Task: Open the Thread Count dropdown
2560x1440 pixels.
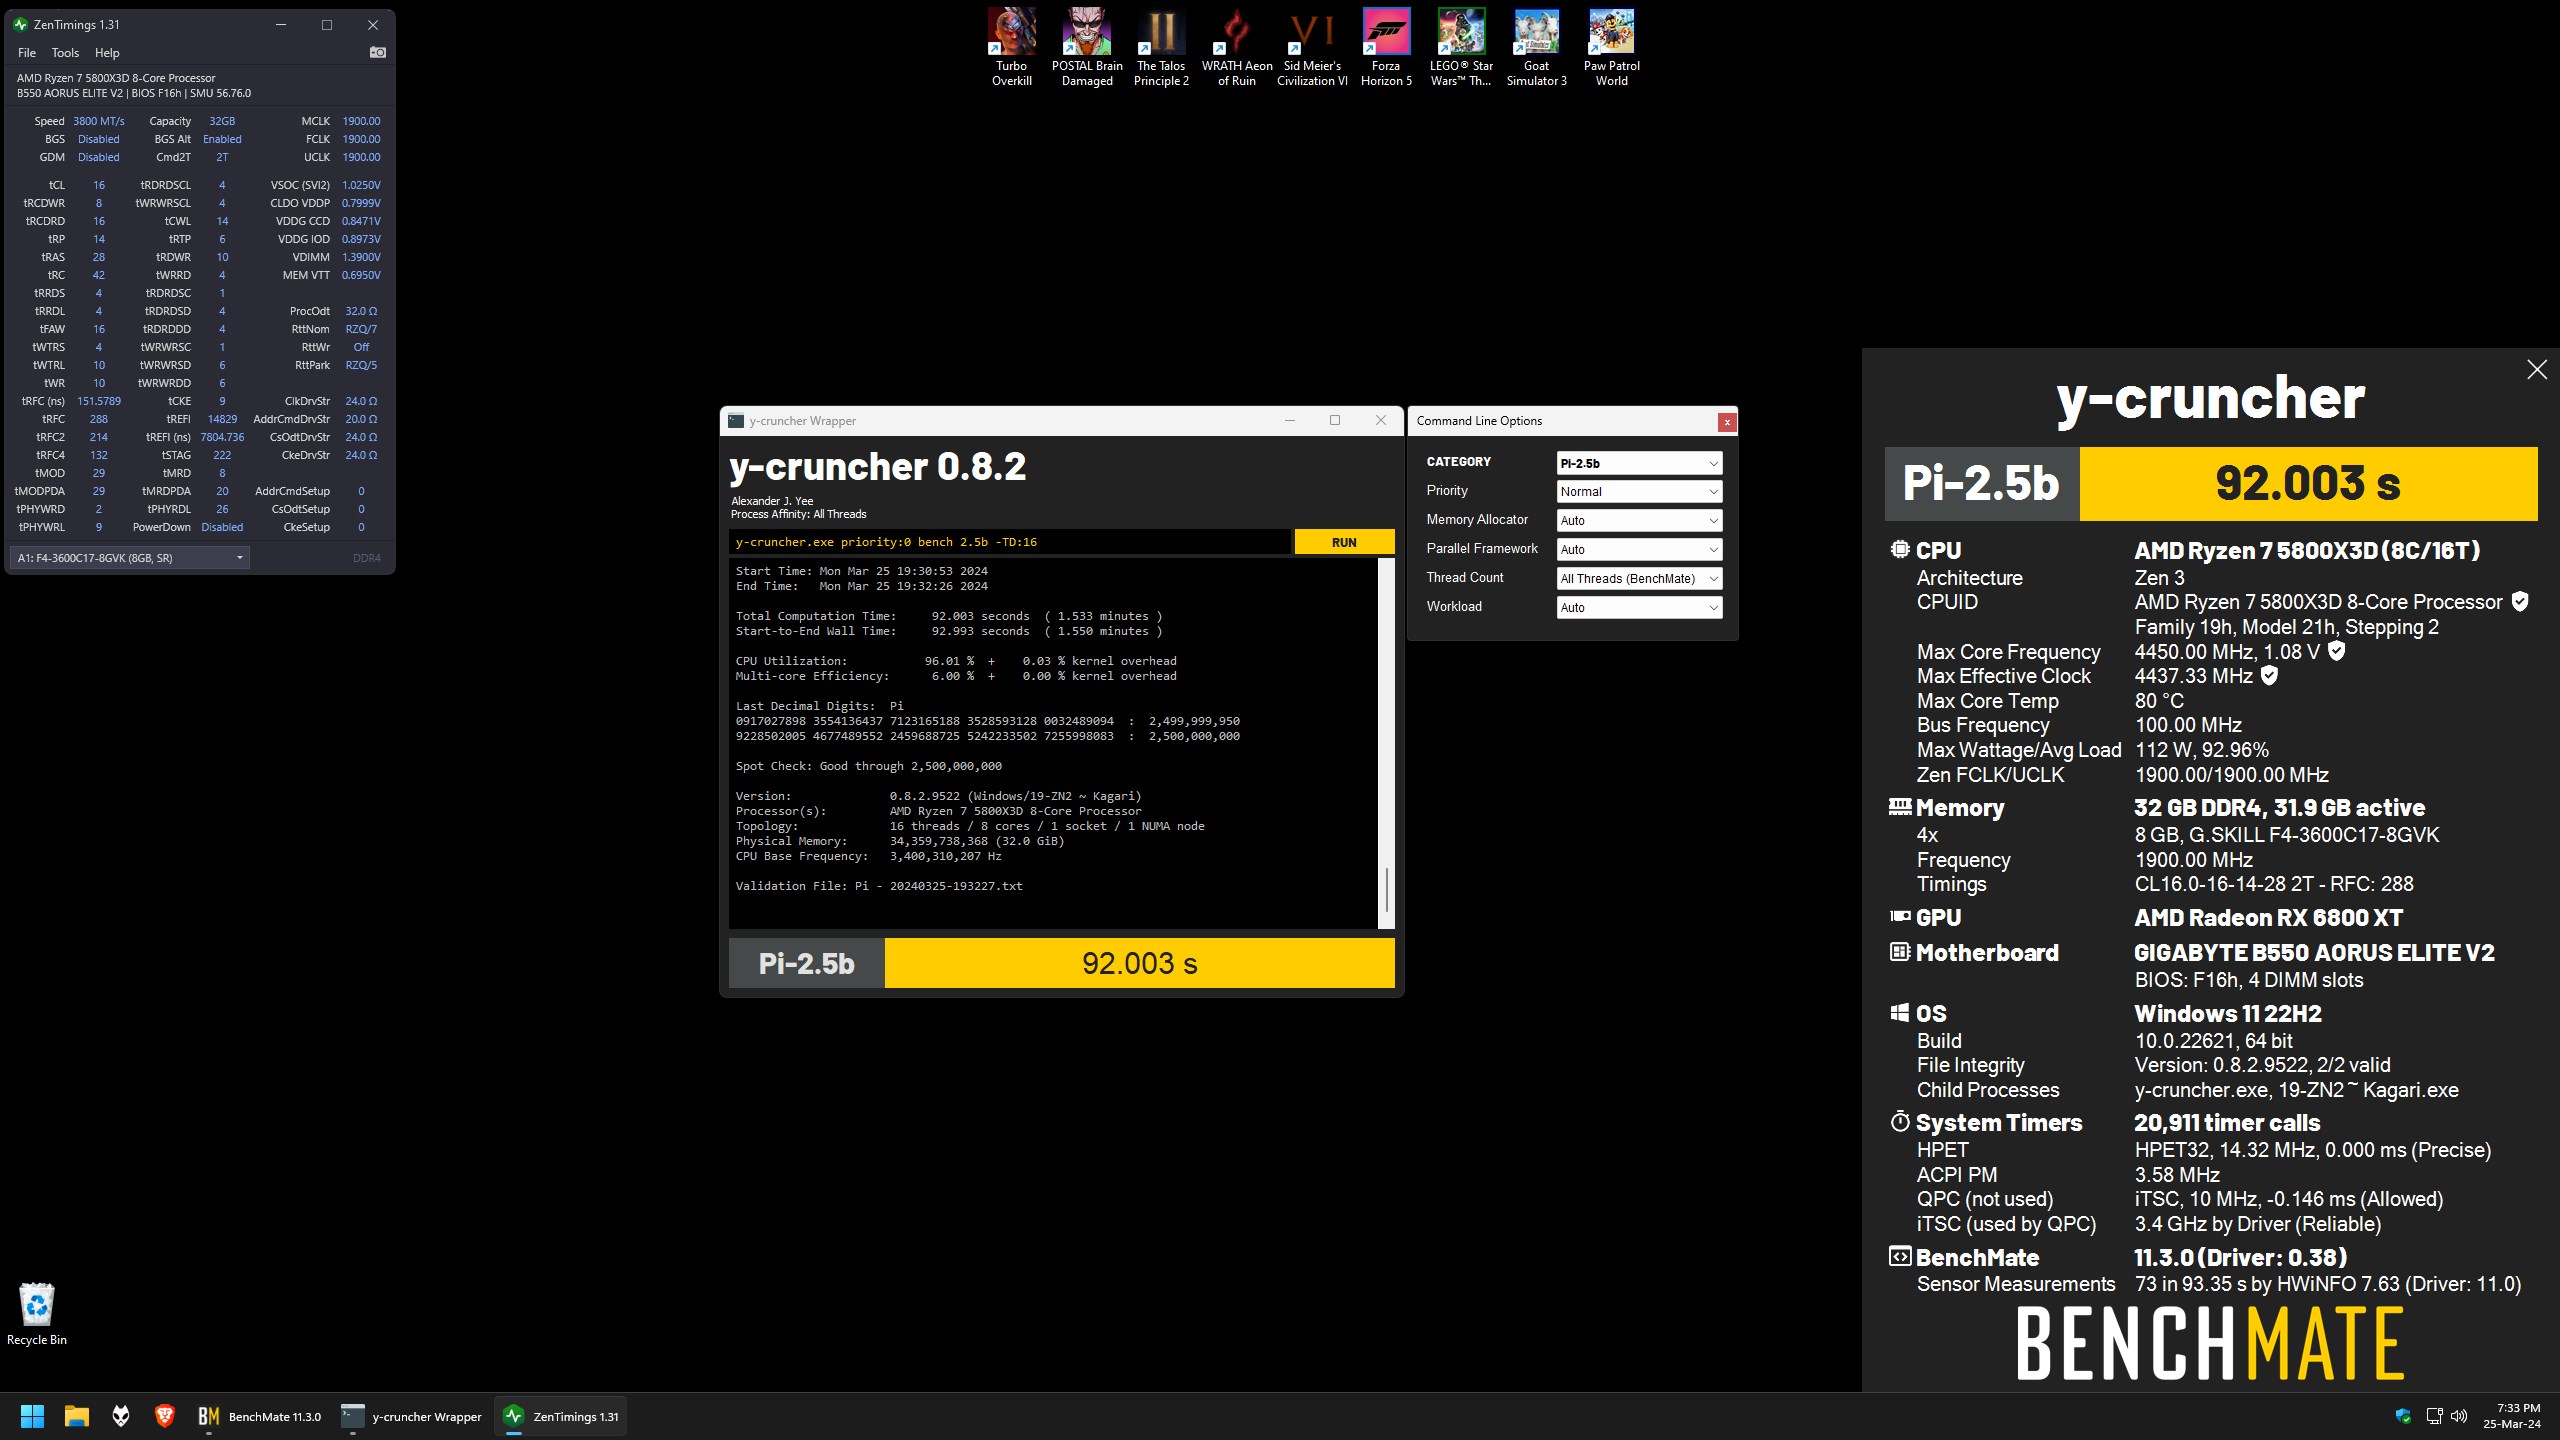Action: [1639, 578]
